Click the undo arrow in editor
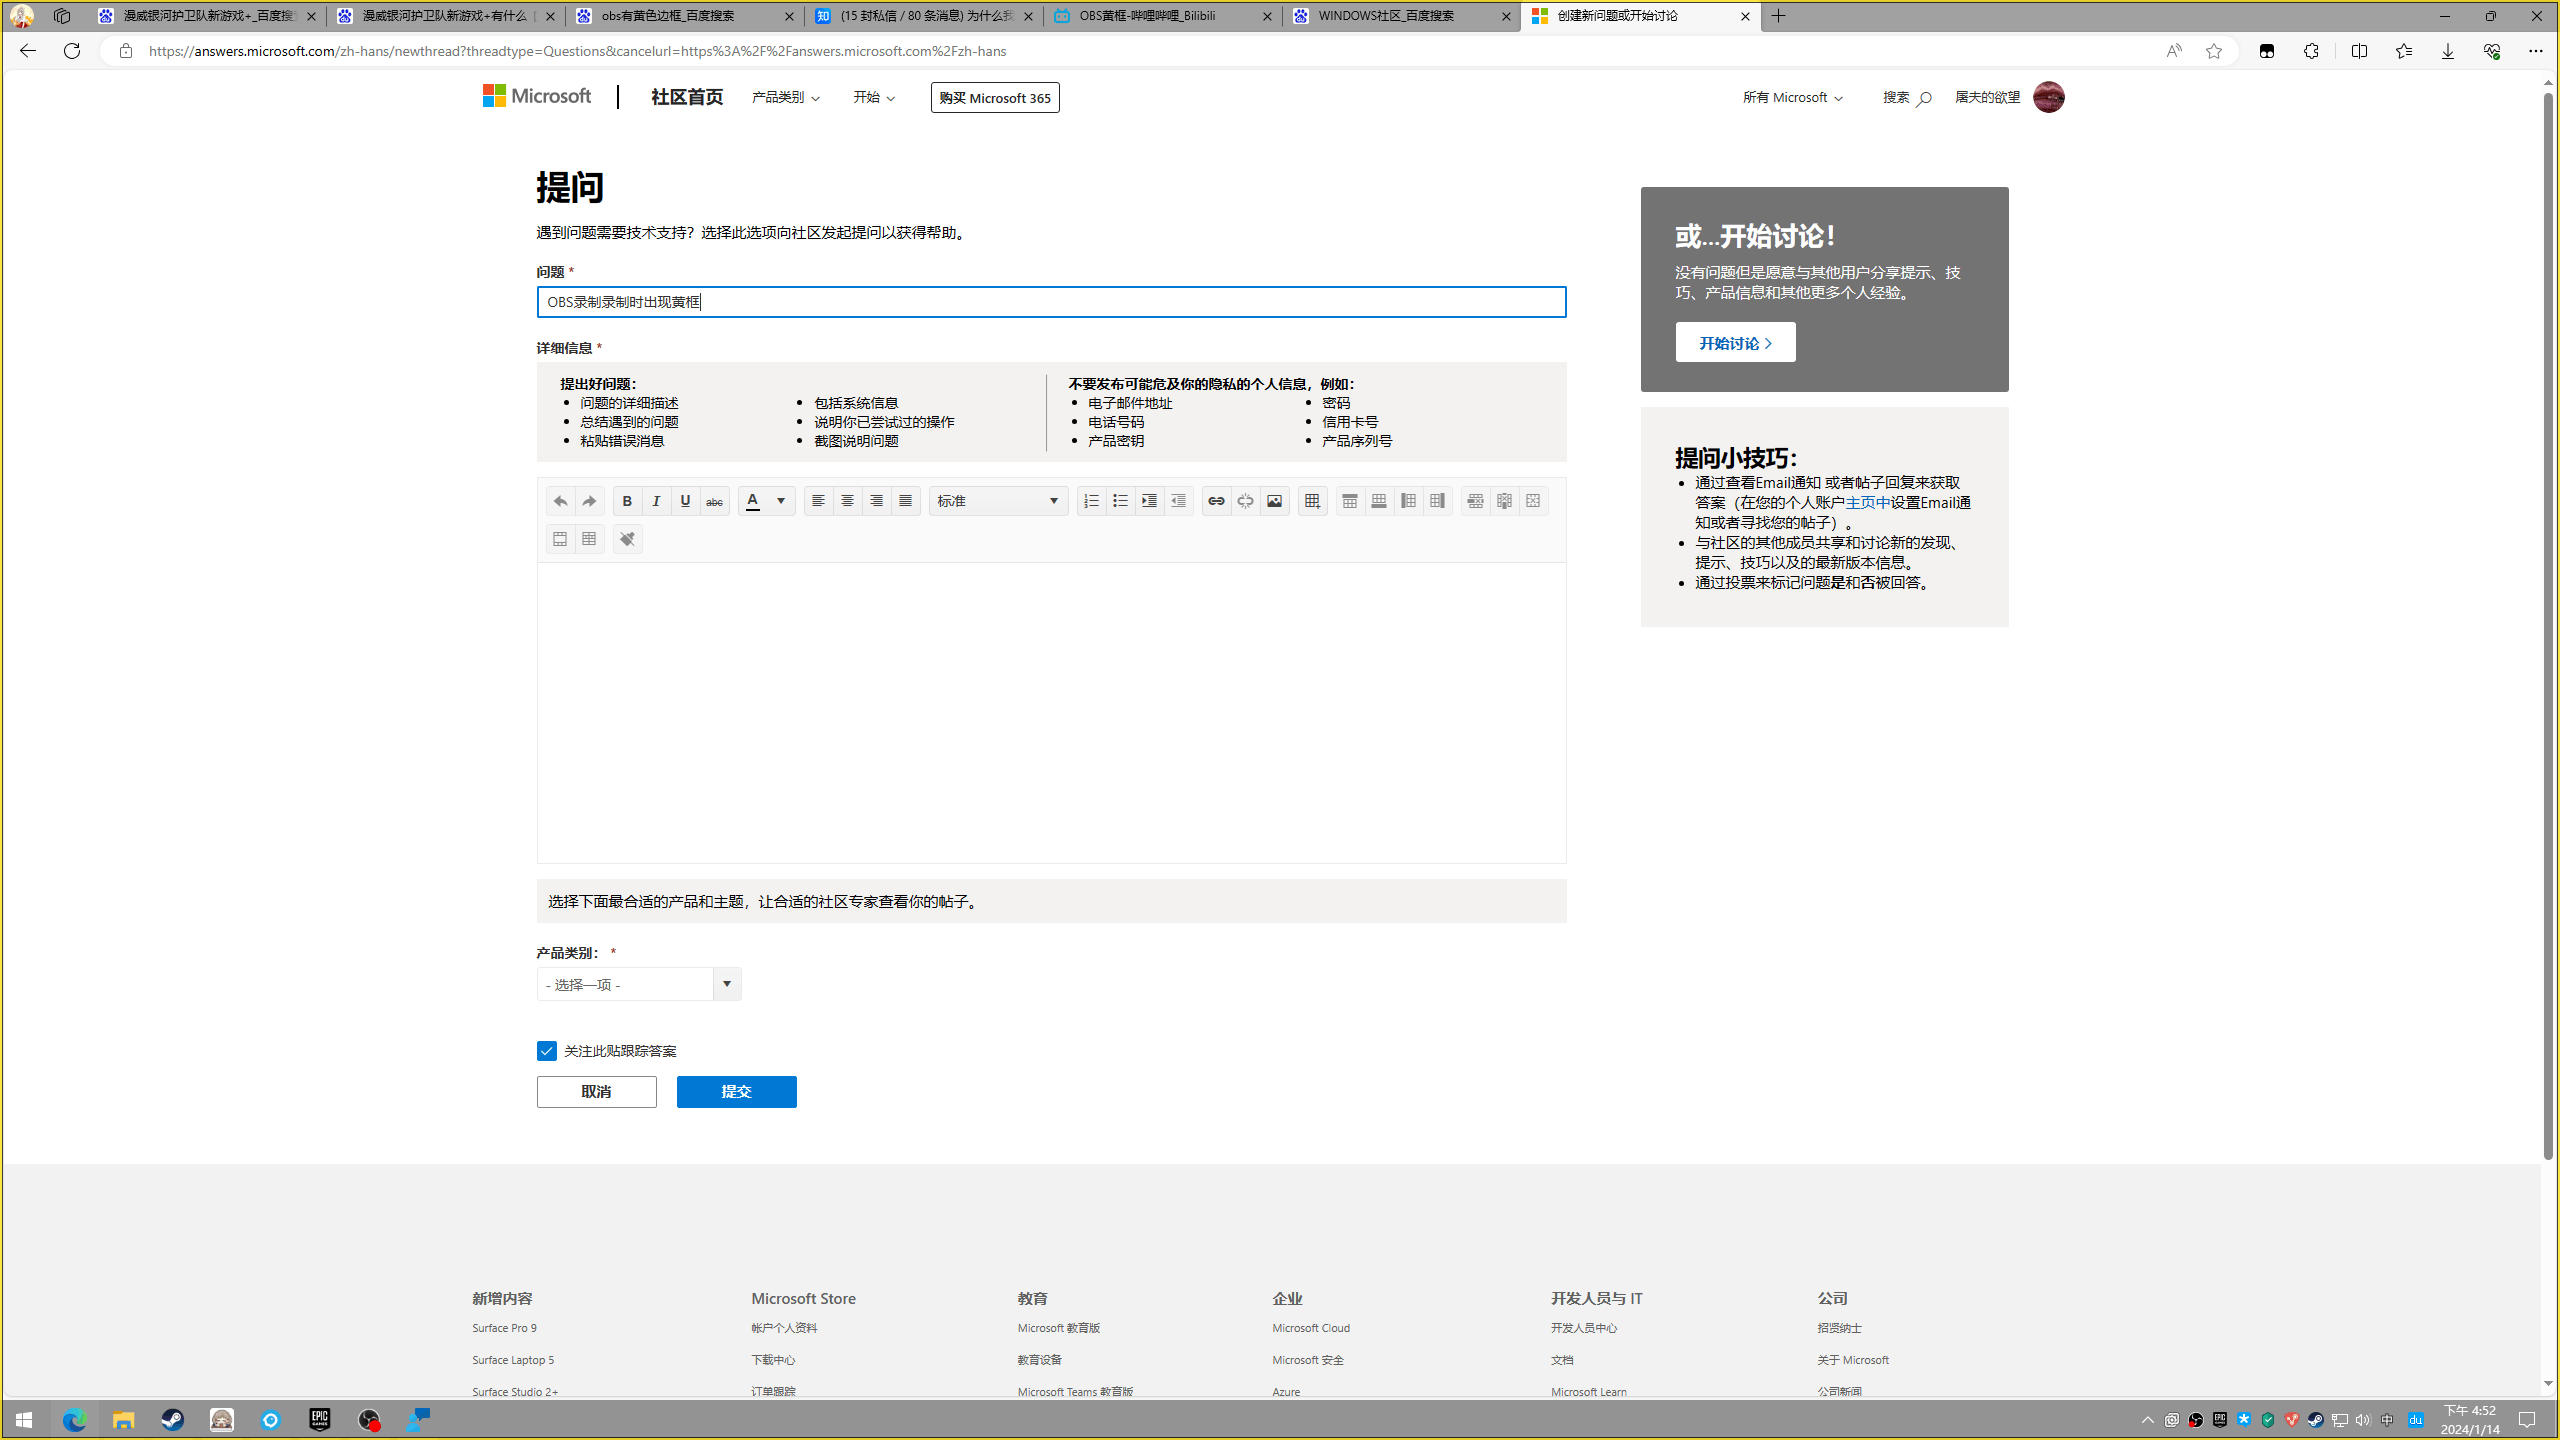 (560, 501)
